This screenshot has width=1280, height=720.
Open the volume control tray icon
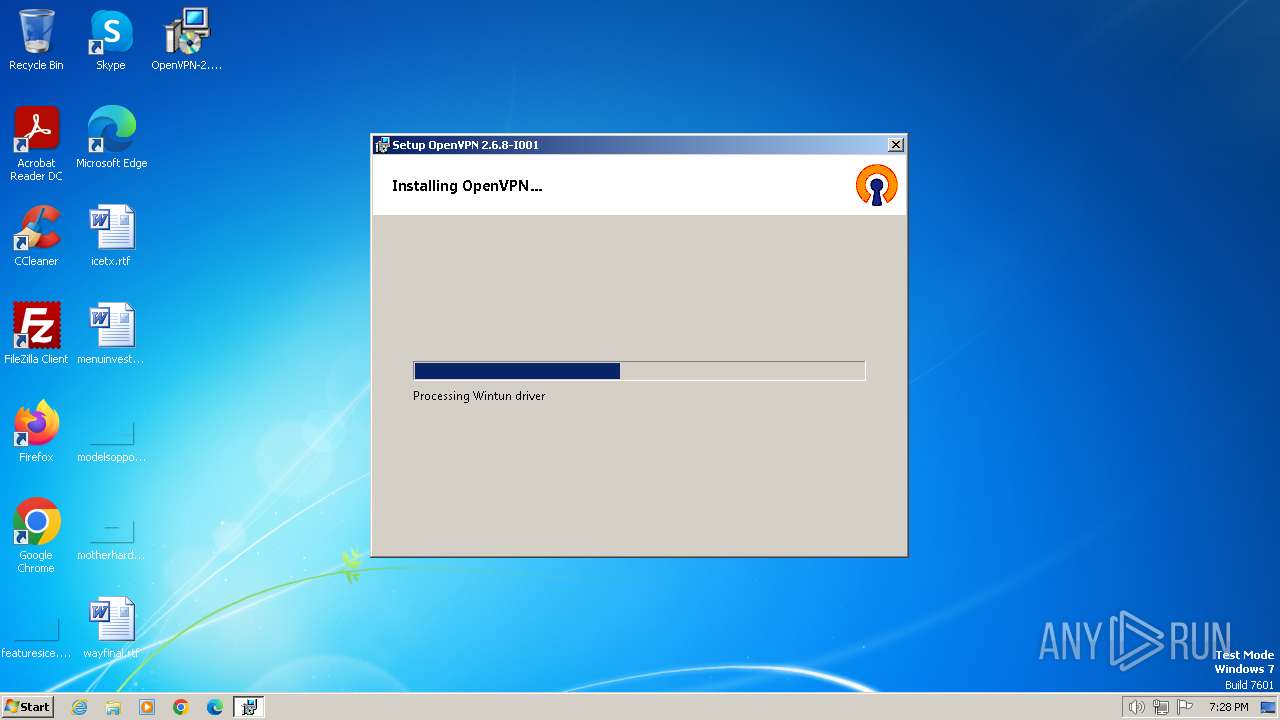point(1136,707)
